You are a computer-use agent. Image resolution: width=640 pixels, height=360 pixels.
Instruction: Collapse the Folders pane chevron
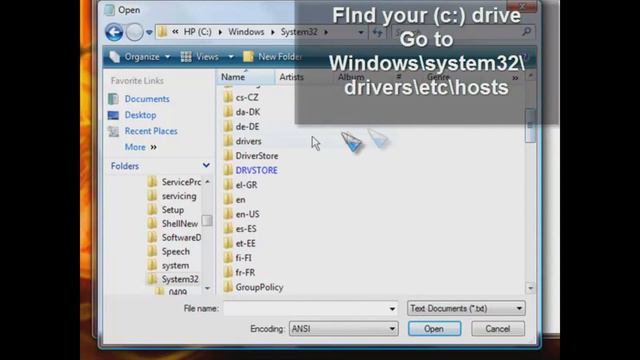[x=206, y=165]
